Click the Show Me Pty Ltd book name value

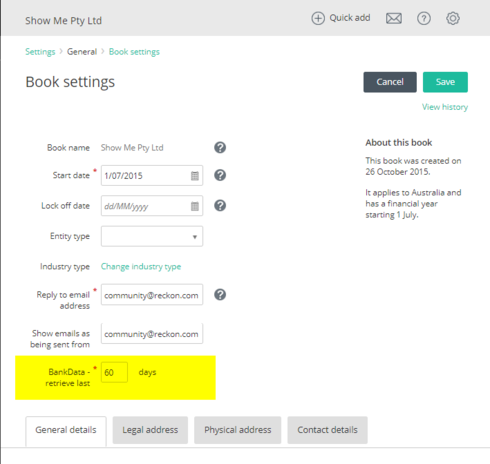132,148
